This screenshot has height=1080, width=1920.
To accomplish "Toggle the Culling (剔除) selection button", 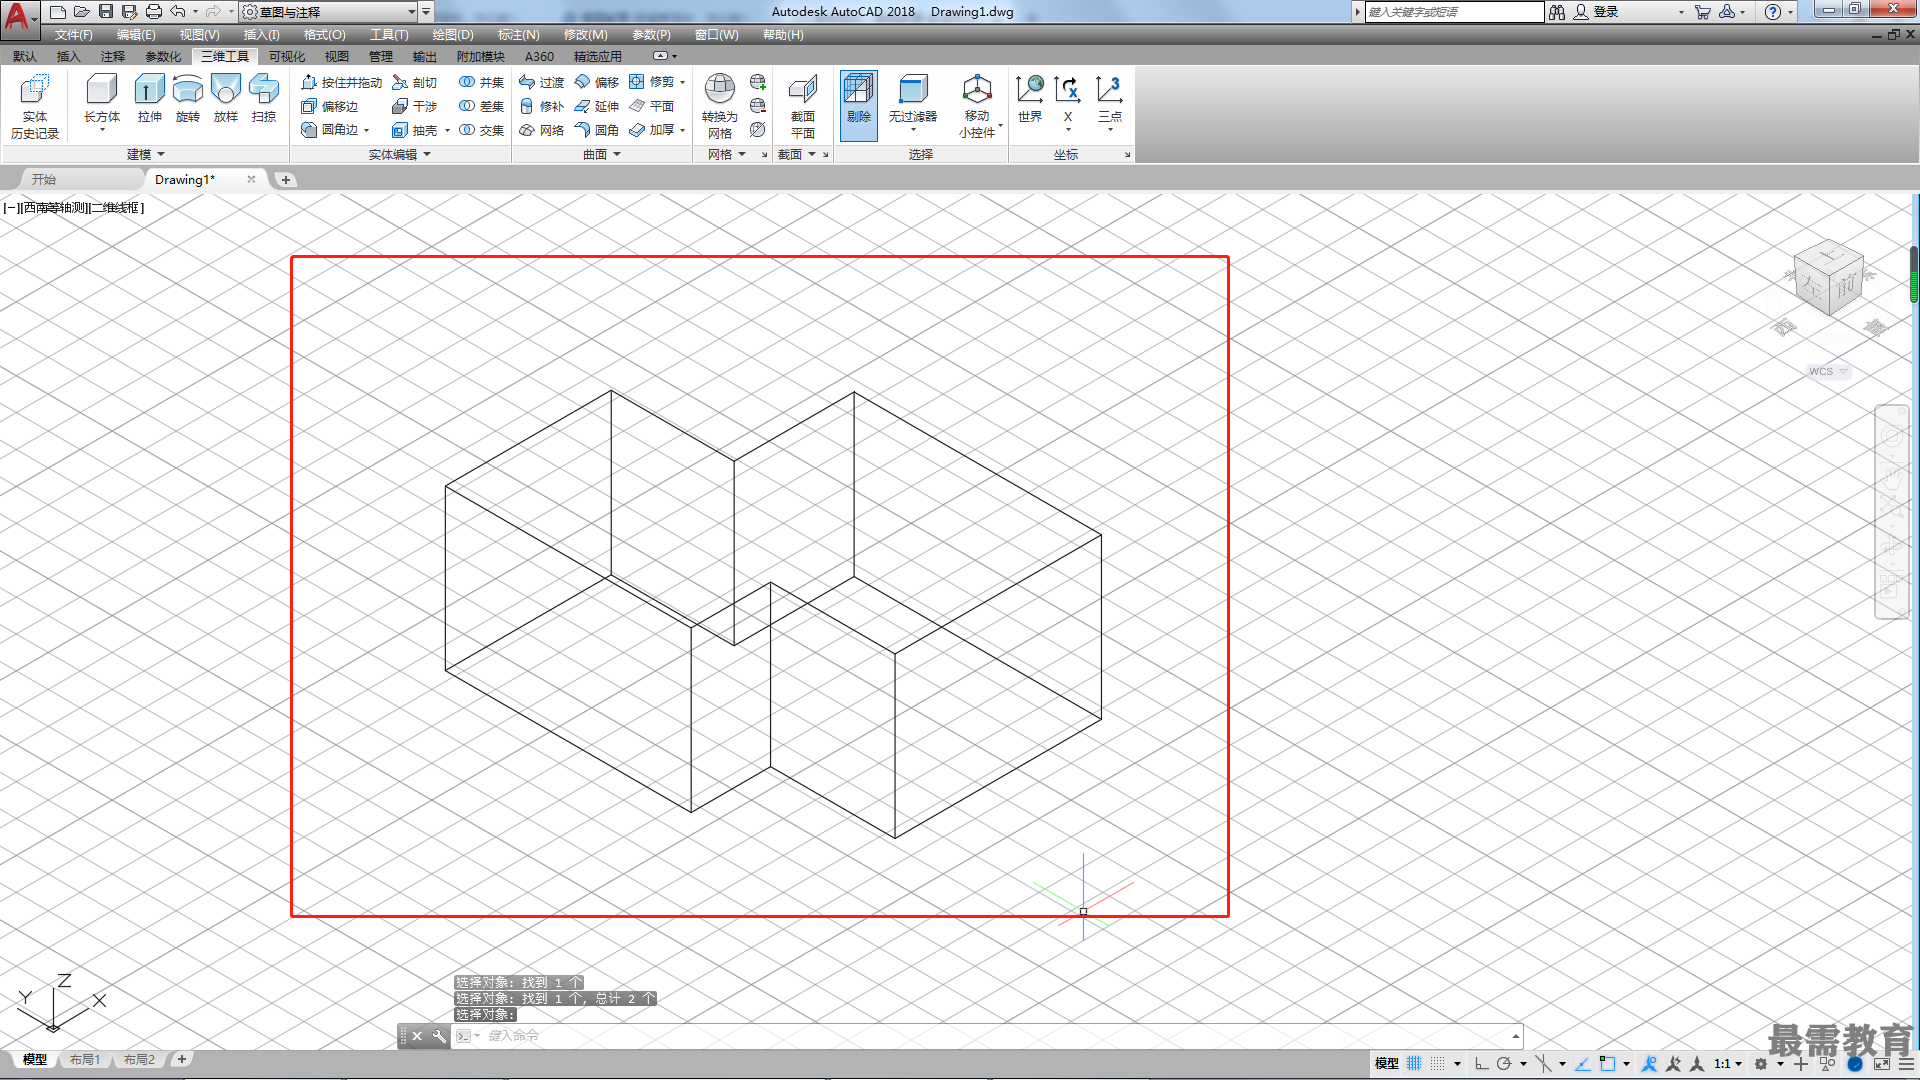I will (859, 105).
